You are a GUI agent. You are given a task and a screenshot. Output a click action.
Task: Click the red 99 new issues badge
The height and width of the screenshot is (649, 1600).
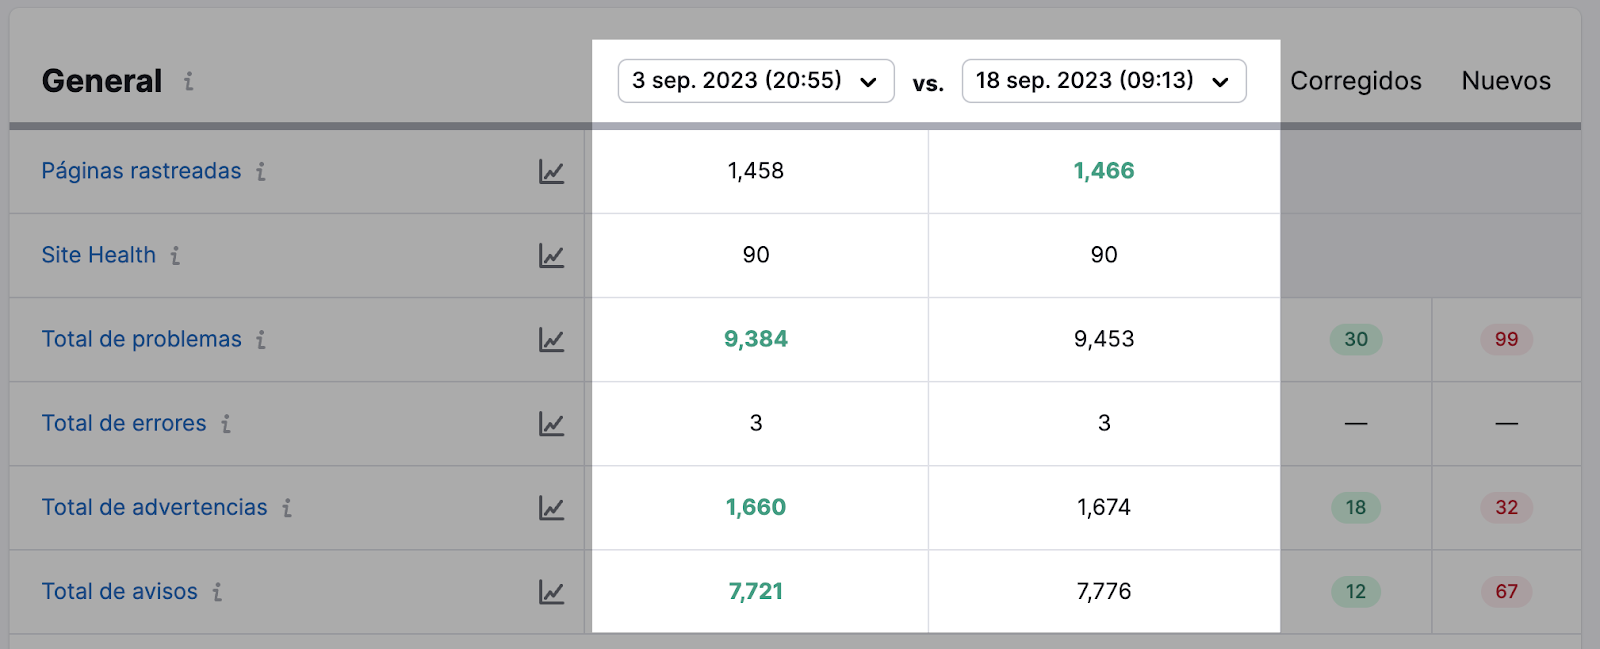[1506, 339]
